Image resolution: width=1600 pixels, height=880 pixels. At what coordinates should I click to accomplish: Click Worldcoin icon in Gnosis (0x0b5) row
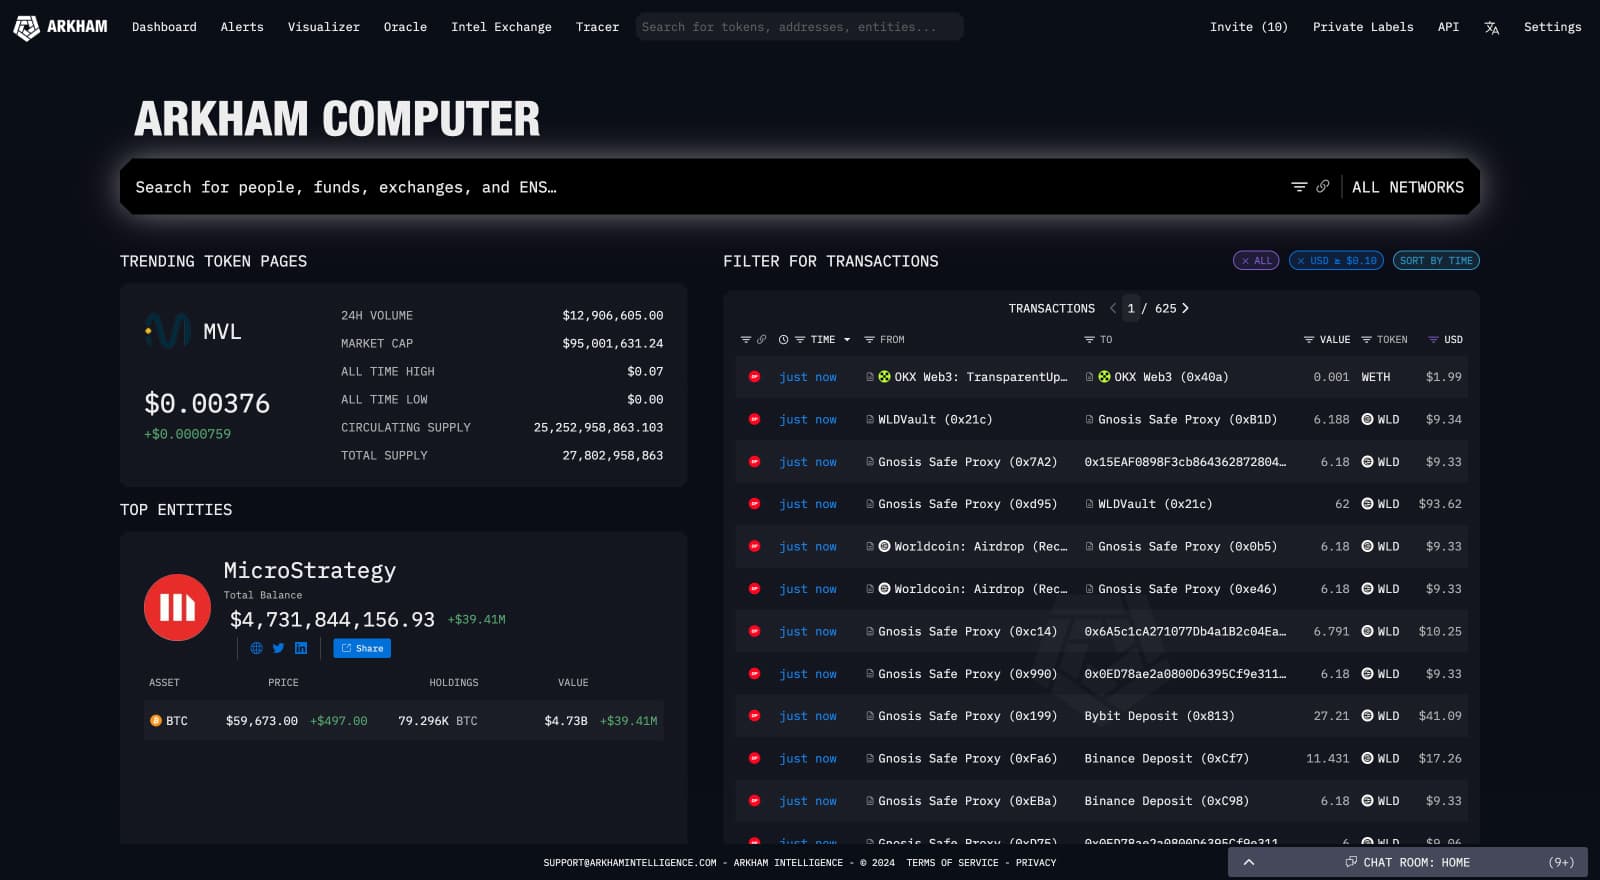[884, 546]
